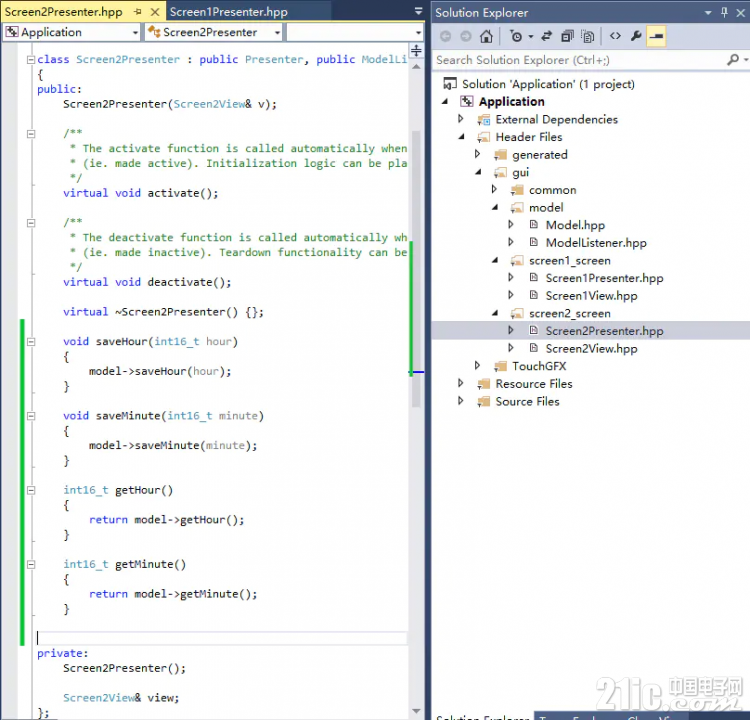Select the Model.hpp file icon
This screenshot has width=750, height=720.
534,224
